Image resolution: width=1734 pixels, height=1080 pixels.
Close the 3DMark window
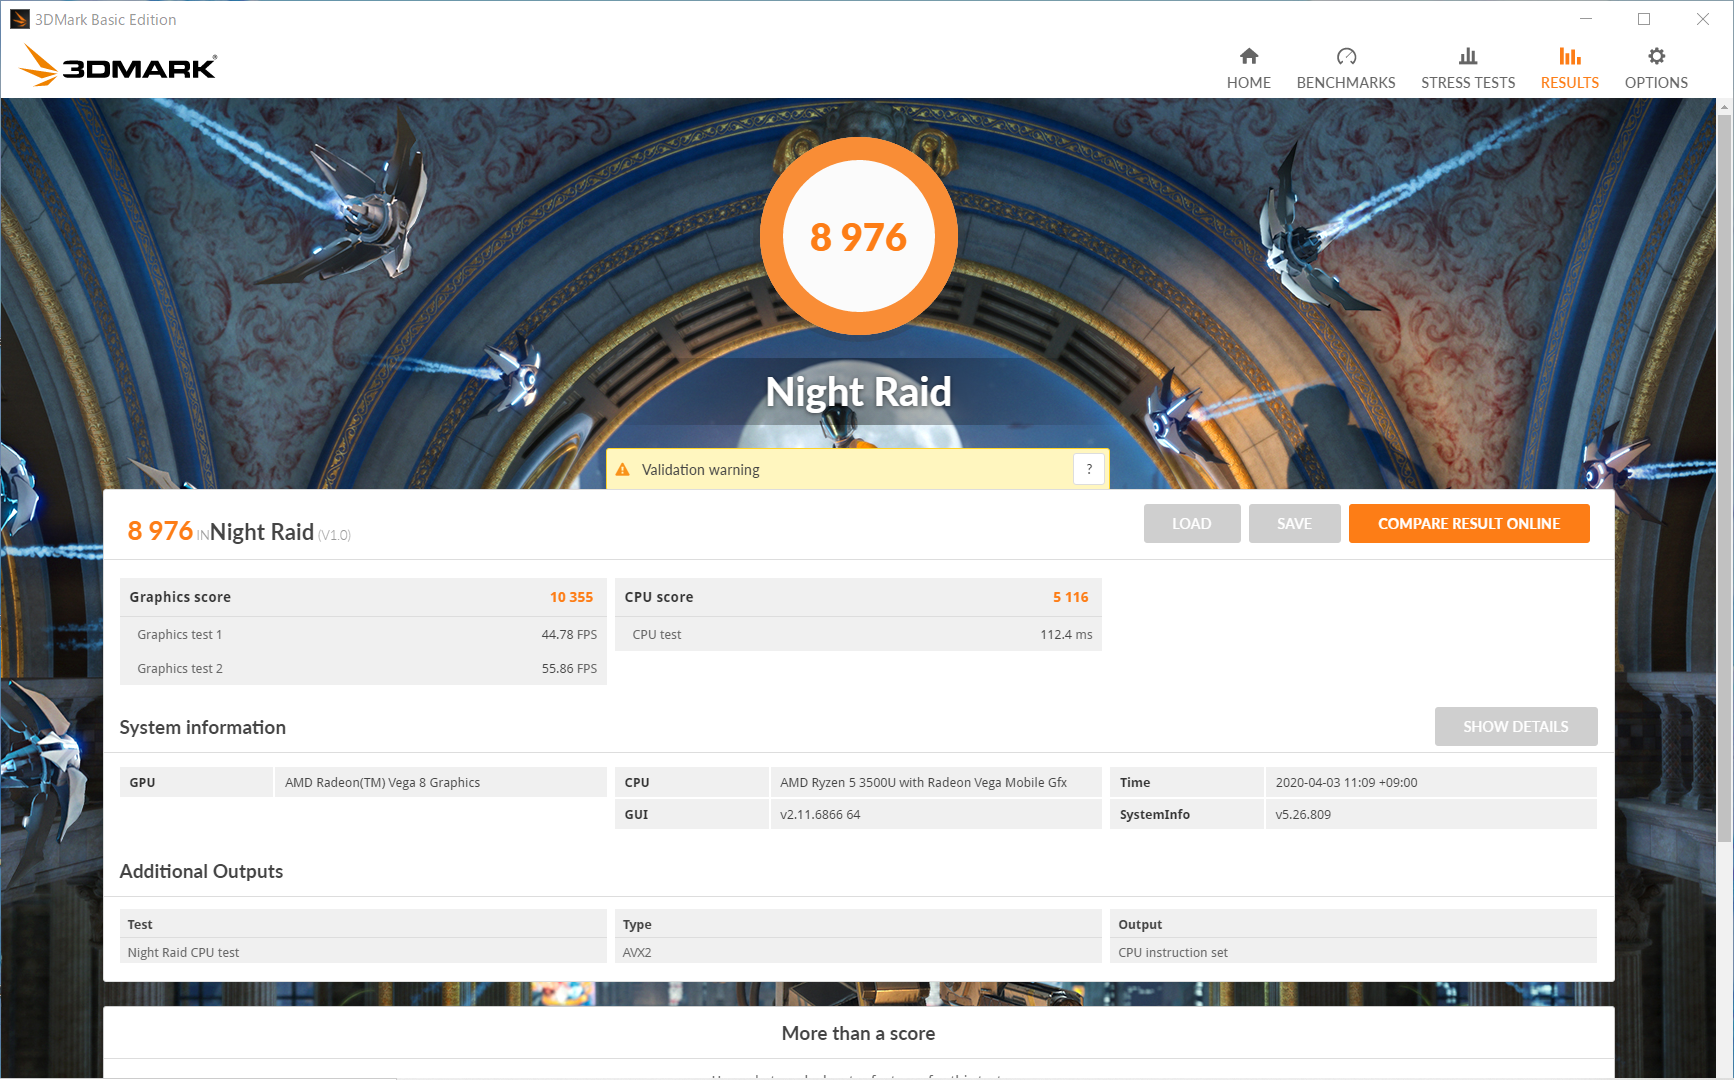coord(1703,19)
